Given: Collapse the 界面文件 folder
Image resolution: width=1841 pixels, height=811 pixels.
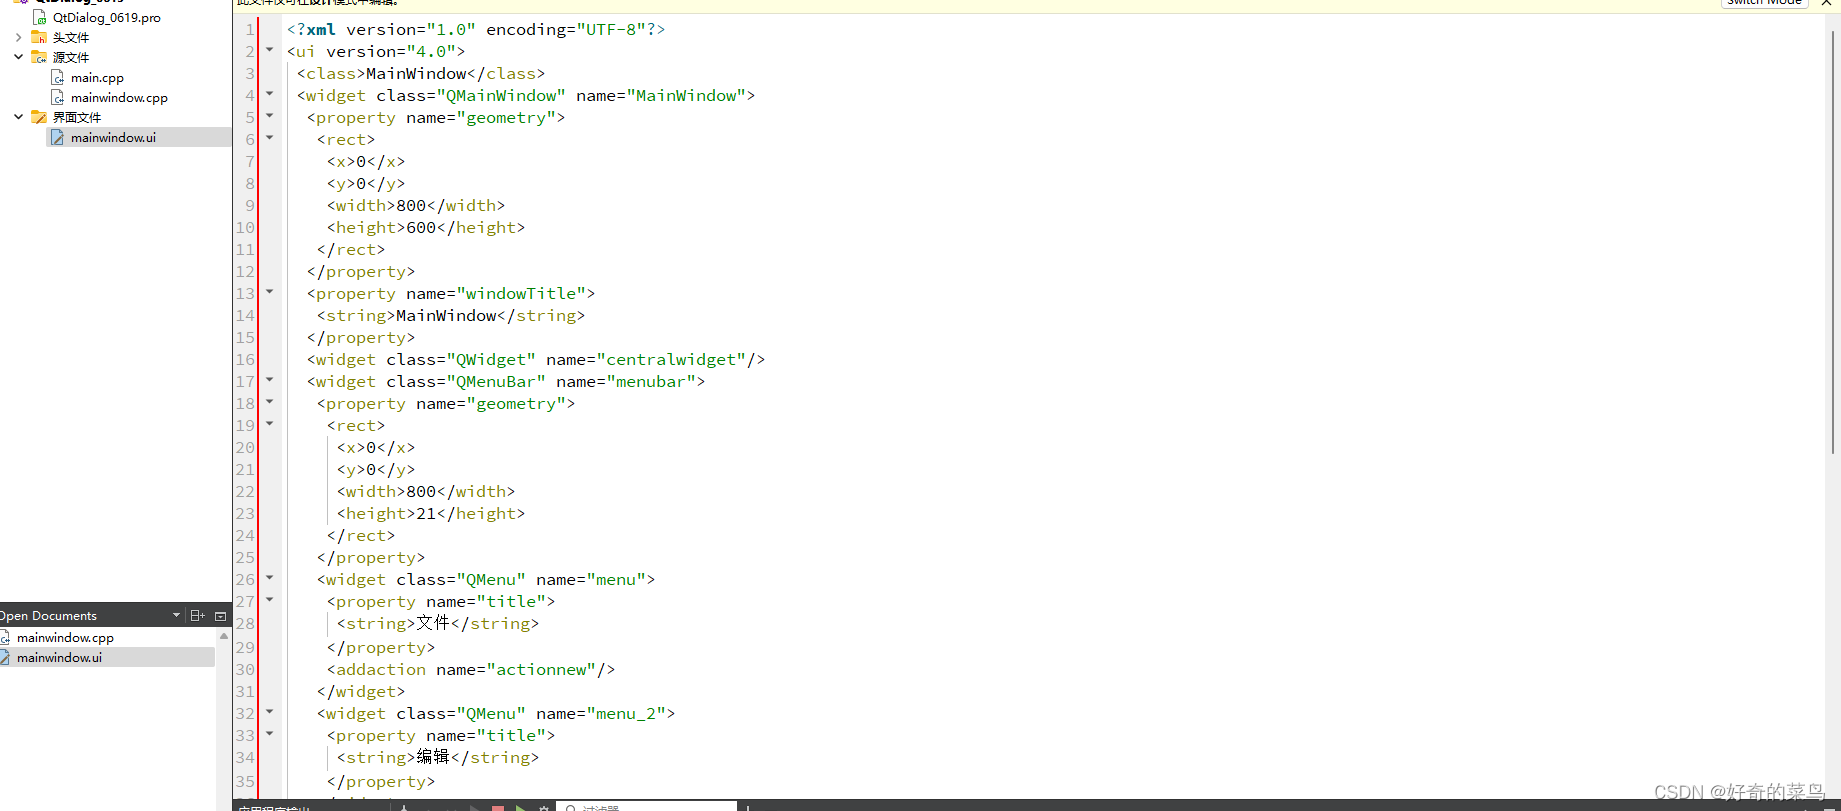Looking at the screenshot, I should 18,117.
